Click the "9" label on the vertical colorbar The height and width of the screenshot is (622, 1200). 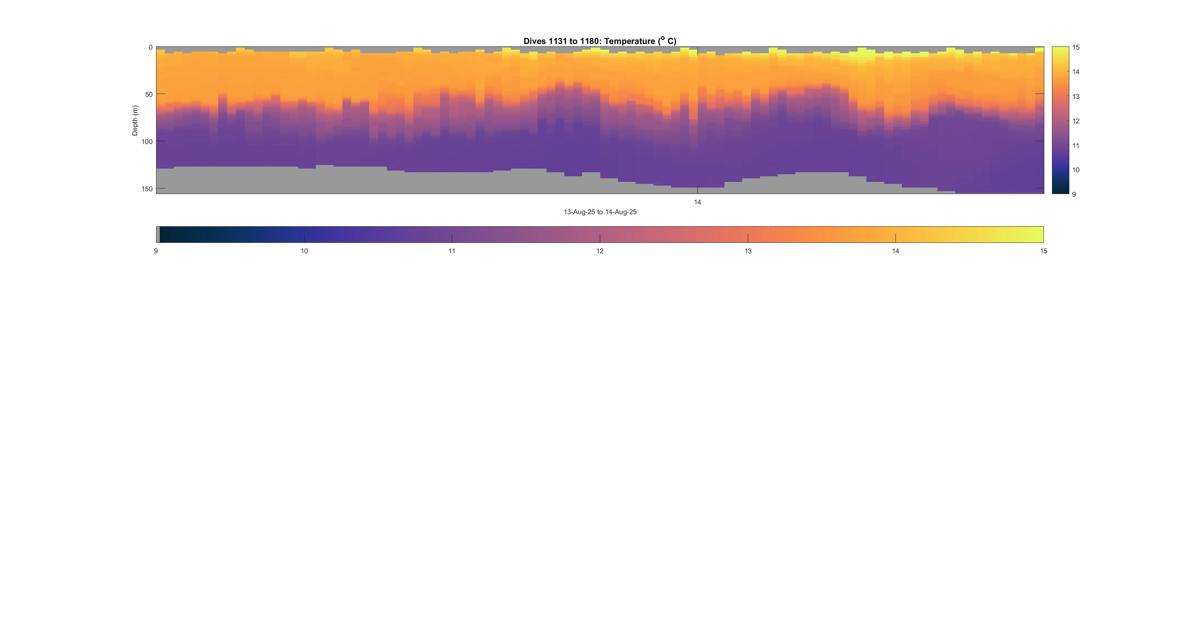1074,194
